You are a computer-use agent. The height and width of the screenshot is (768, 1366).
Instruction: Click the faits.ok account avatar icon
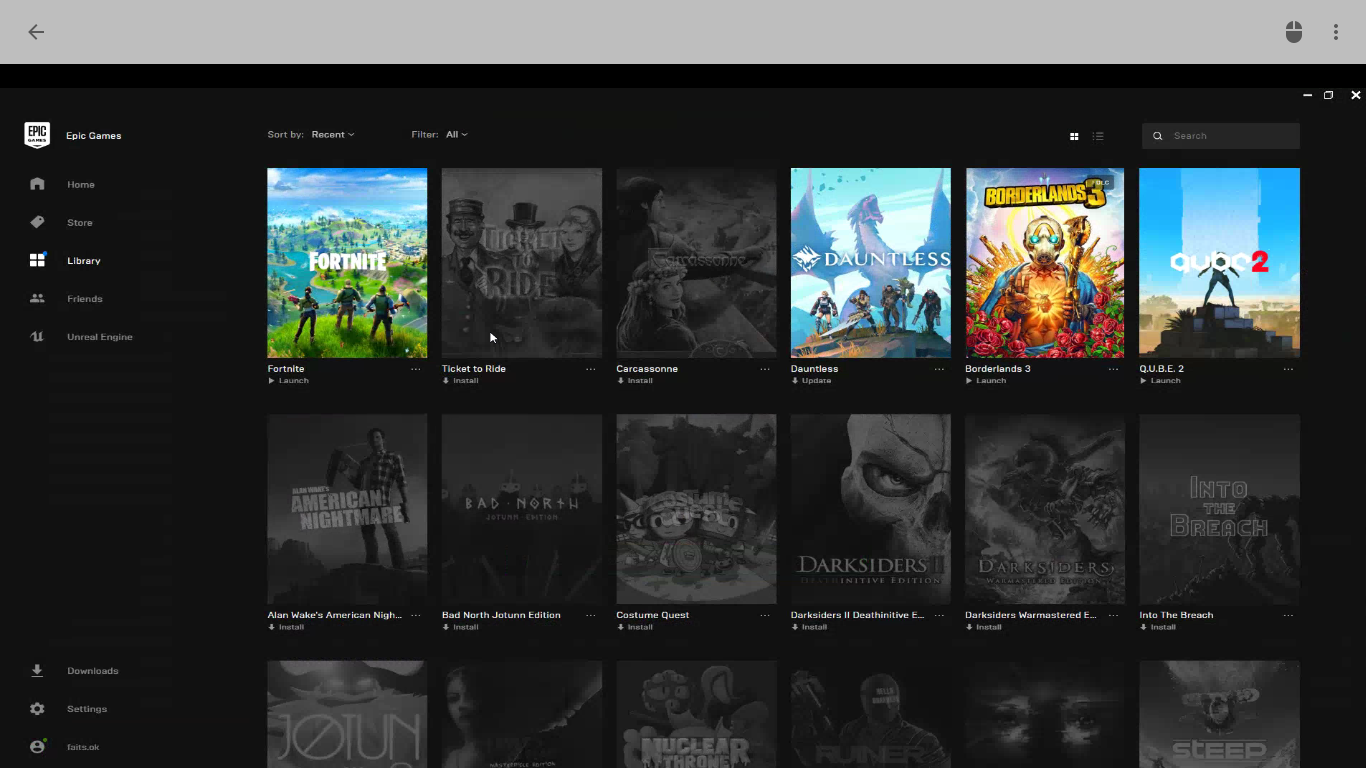coord(37,747)
